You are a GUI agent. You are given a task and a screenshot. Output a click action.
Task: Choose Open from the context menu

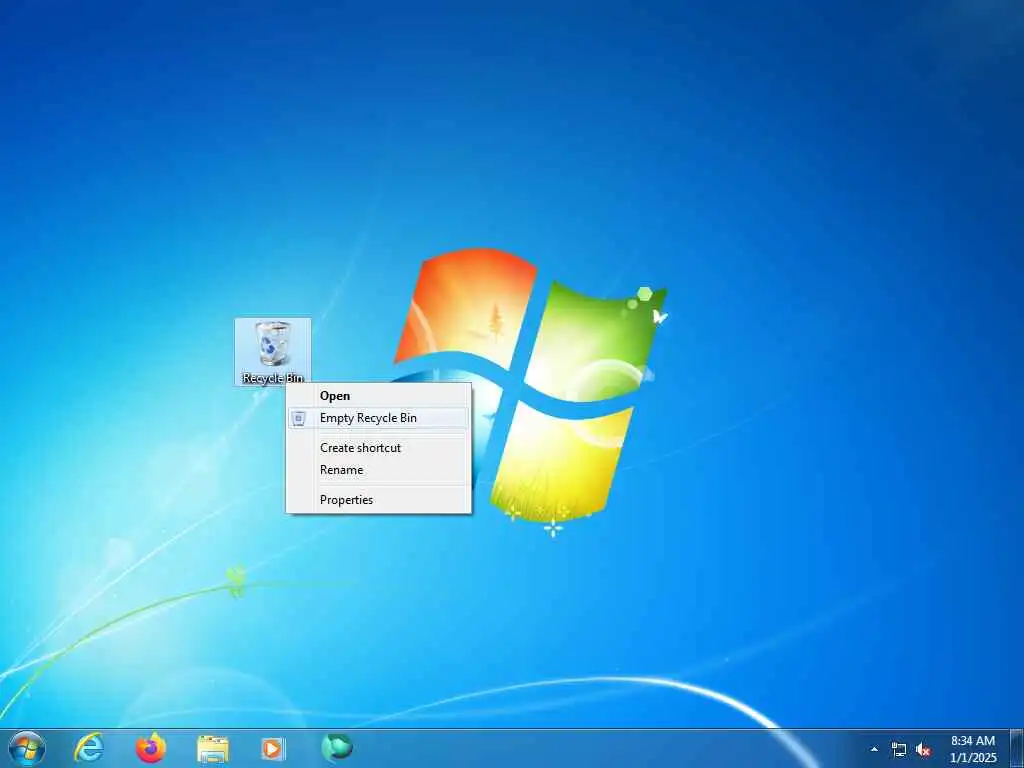[x=378, y=396]
